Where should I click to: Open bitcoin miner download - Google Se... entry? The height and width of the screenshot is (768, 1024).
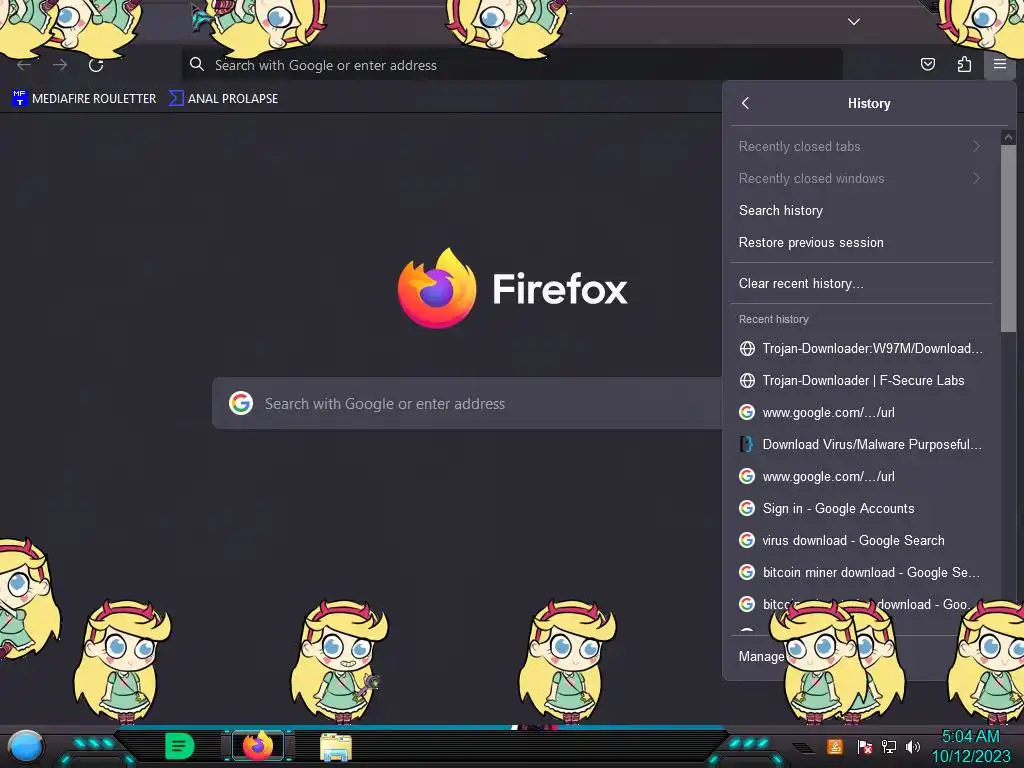click(x=861, y=572)
